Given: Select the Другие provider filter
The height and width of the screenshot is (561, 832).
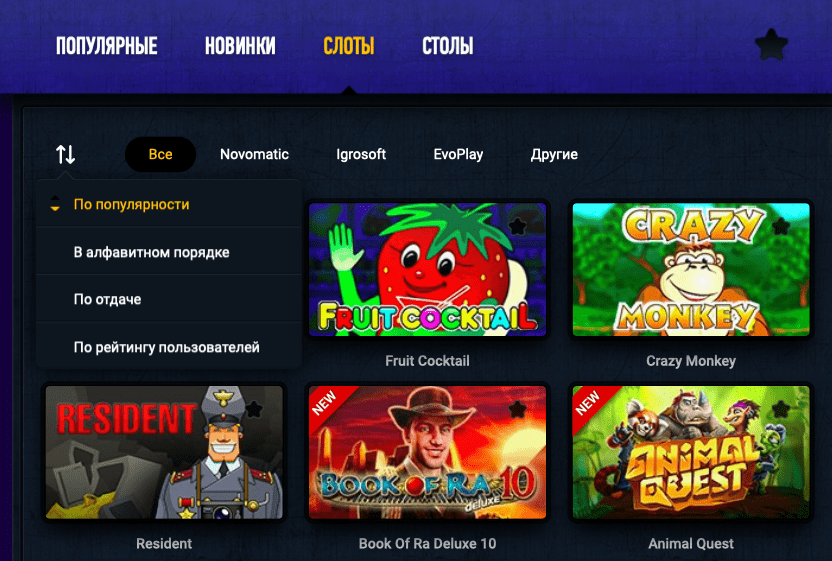Looking at the screenshot, I should point(554,154).
